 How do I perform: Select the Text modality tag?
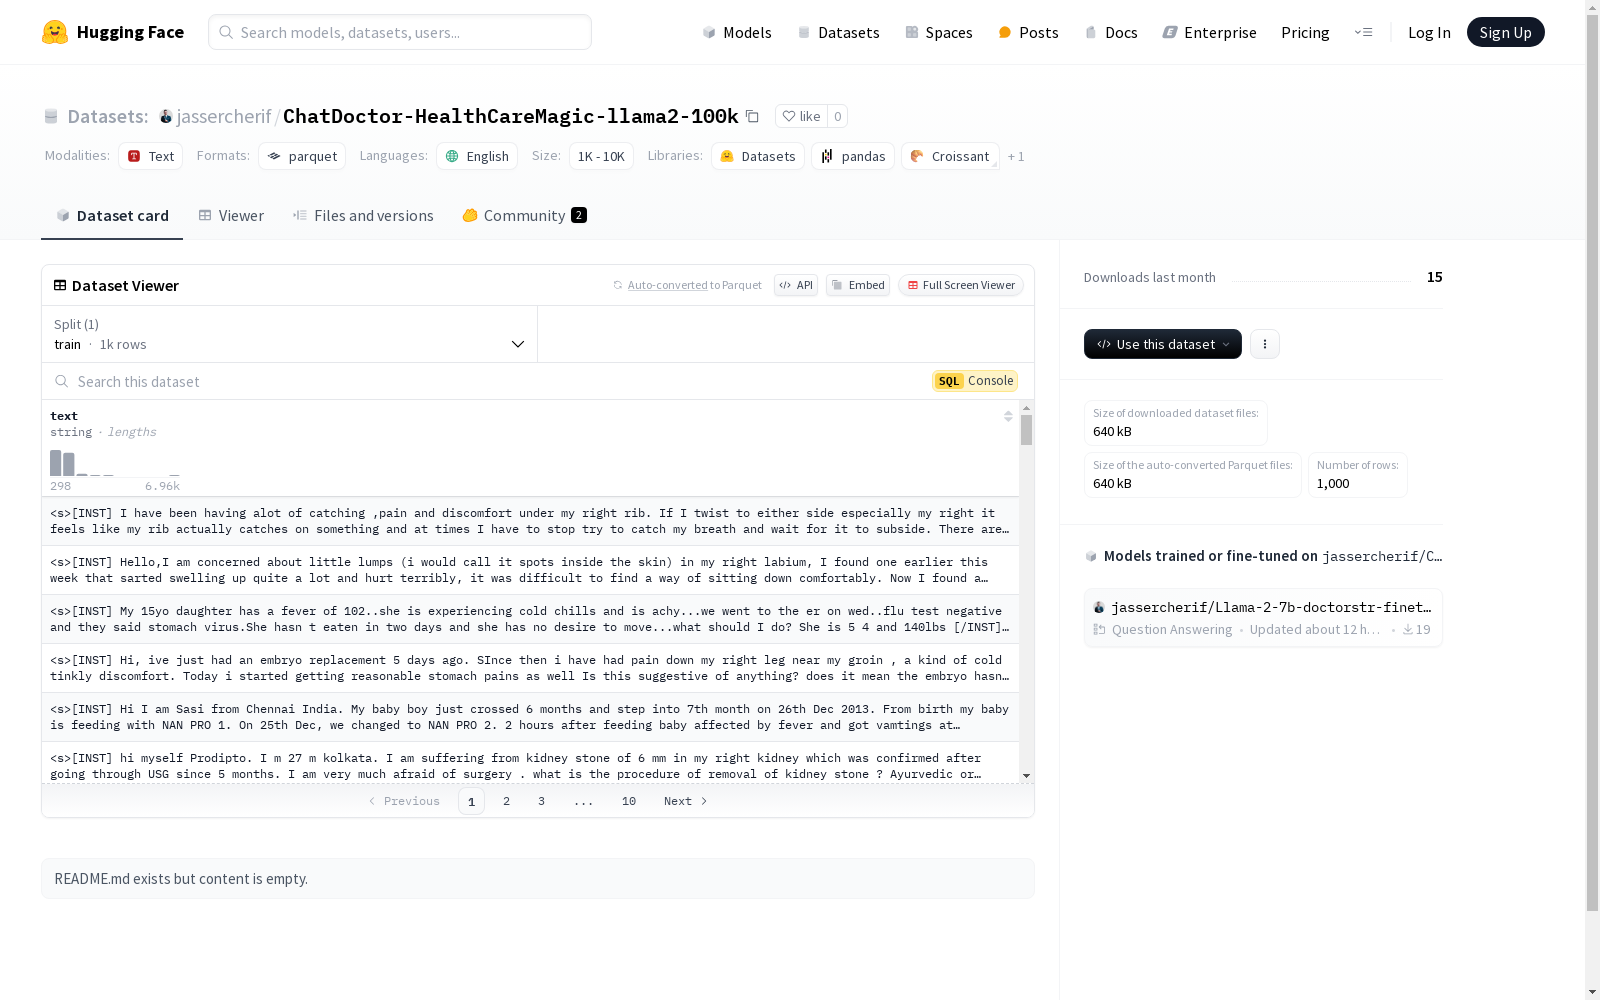click(150, 156)
